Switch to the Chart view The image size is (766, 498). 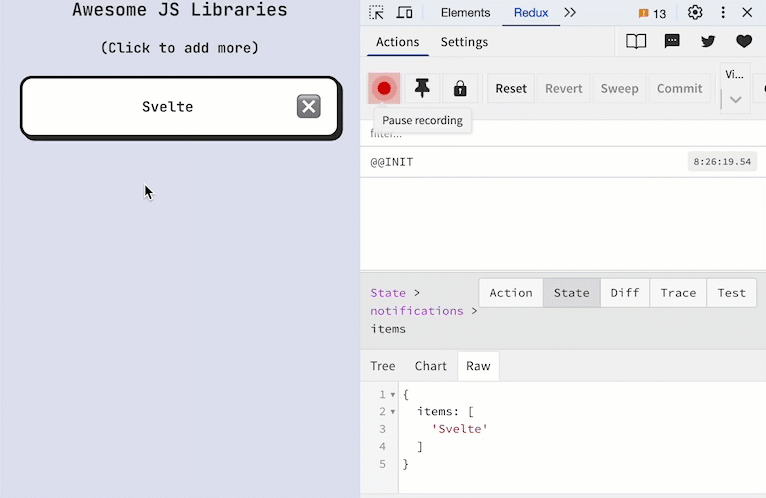tap(430, 366)
